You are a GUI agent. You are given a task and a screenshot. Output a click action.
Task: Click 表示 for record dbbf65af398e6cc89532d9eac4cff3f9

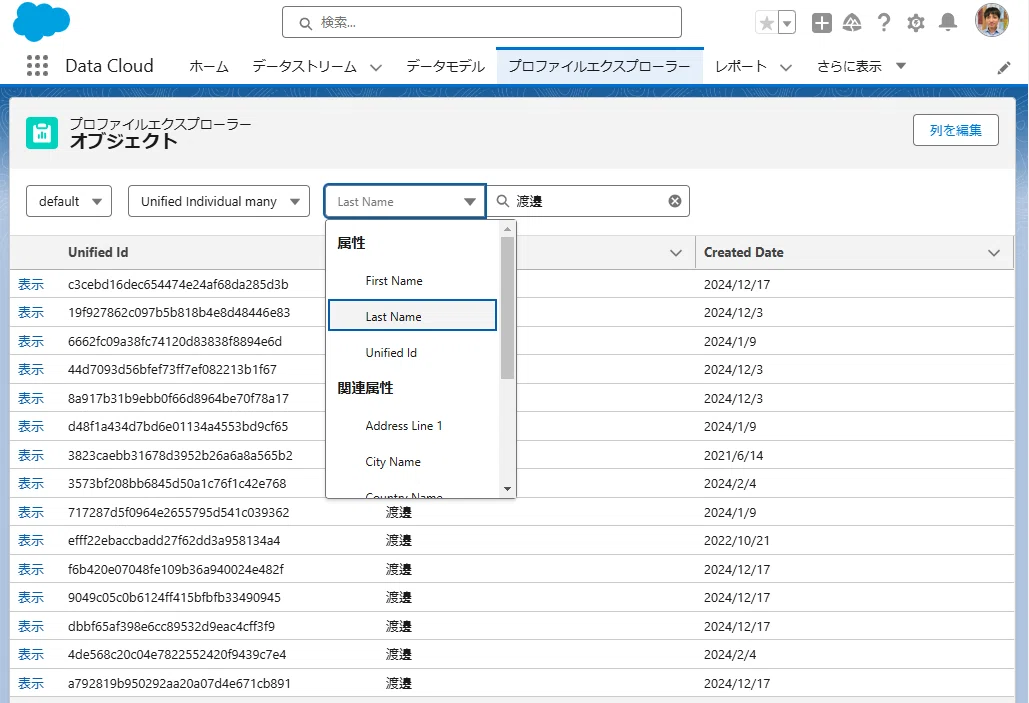tap(31, 627)
